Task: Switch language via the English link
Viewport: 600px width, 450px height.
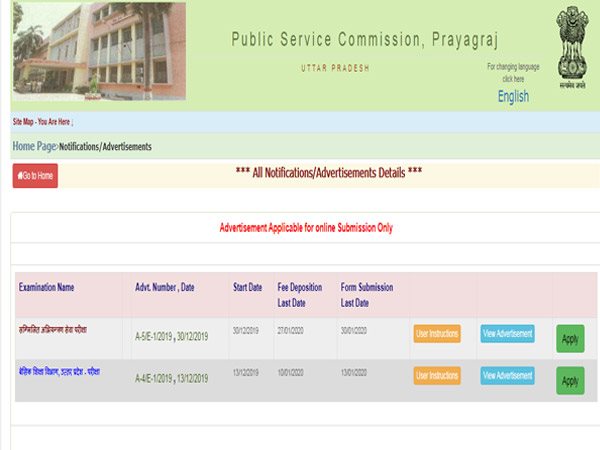Action: [x=513, y=96]
